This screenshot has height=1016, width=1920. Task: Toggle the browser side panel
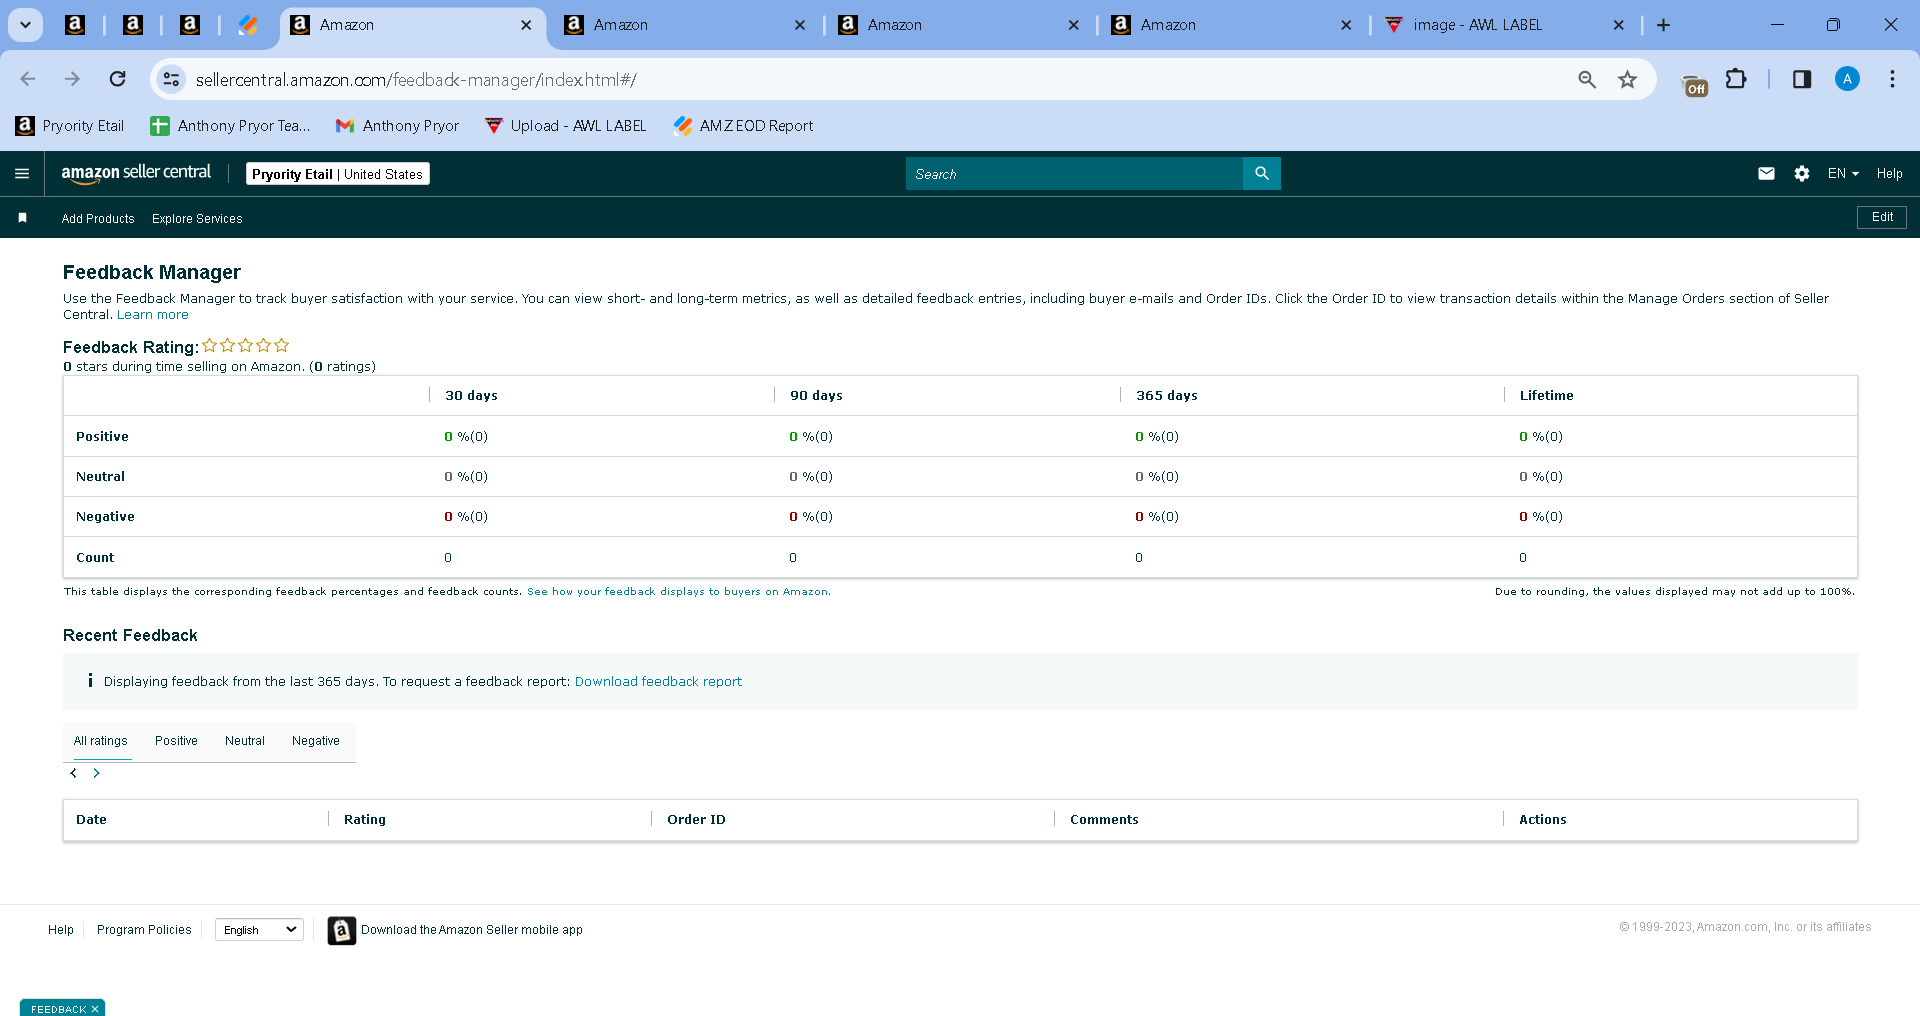[1802, 79]
